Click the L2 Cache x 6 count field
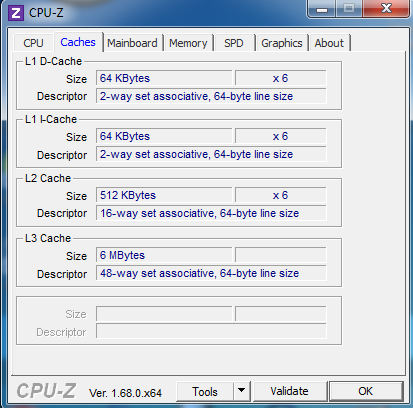 [281, 195]
